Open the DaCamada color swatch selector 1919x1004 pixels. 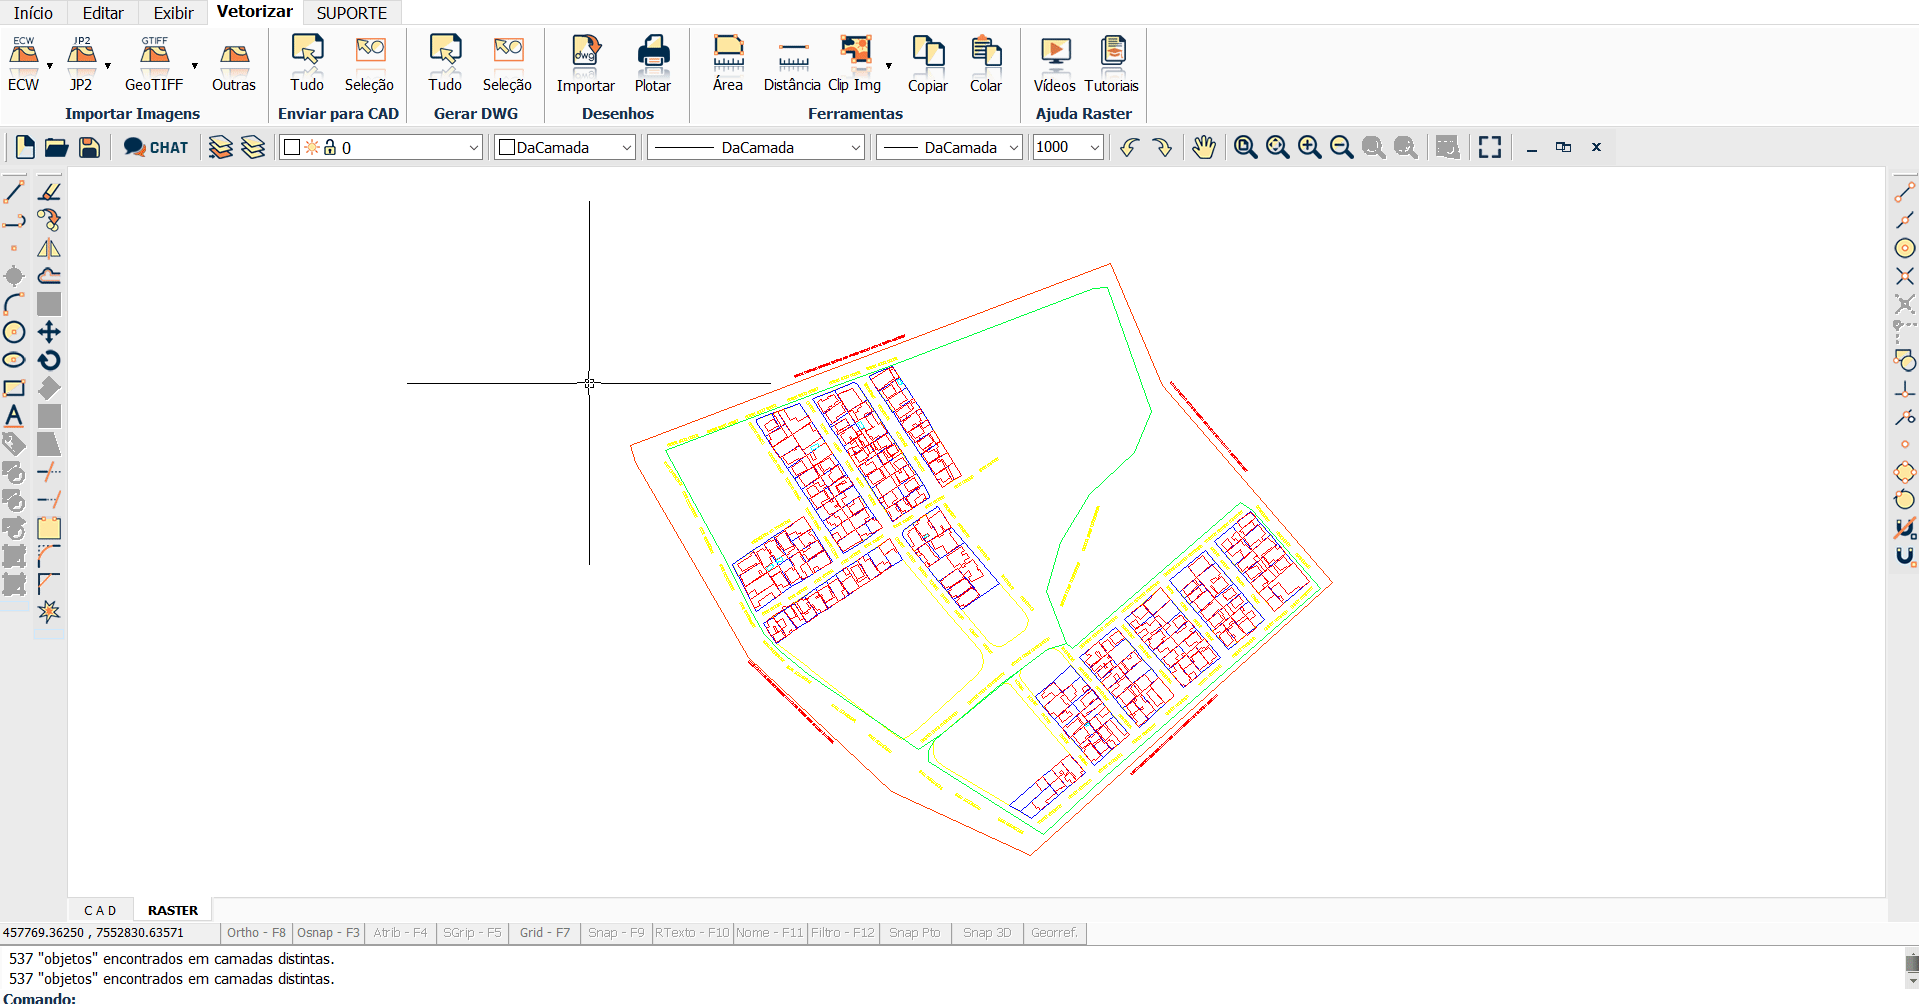tap(565, 148)
